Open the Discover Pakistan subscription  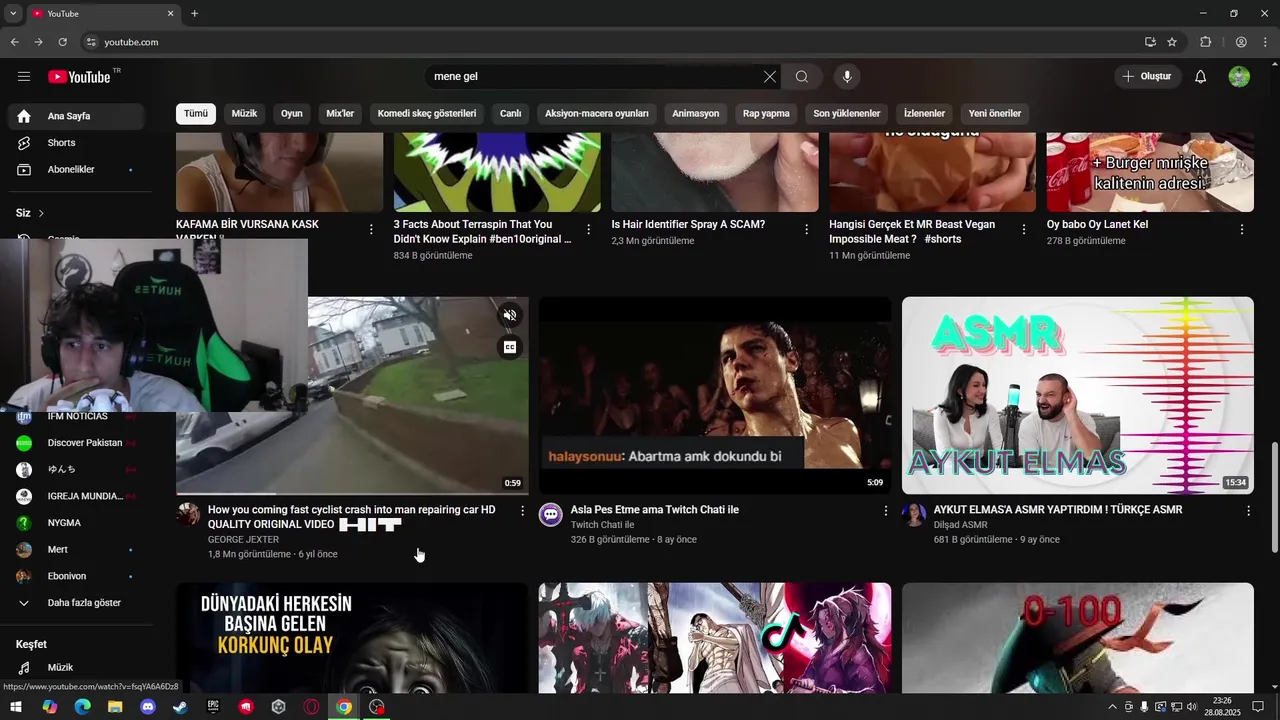[76, 443]
